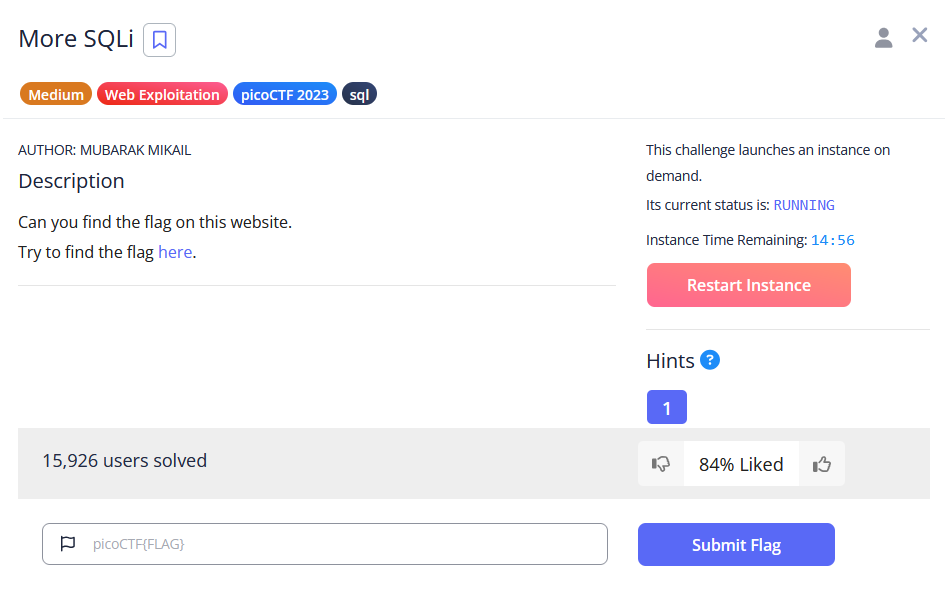Open the user profile icon

coord(883,38)
